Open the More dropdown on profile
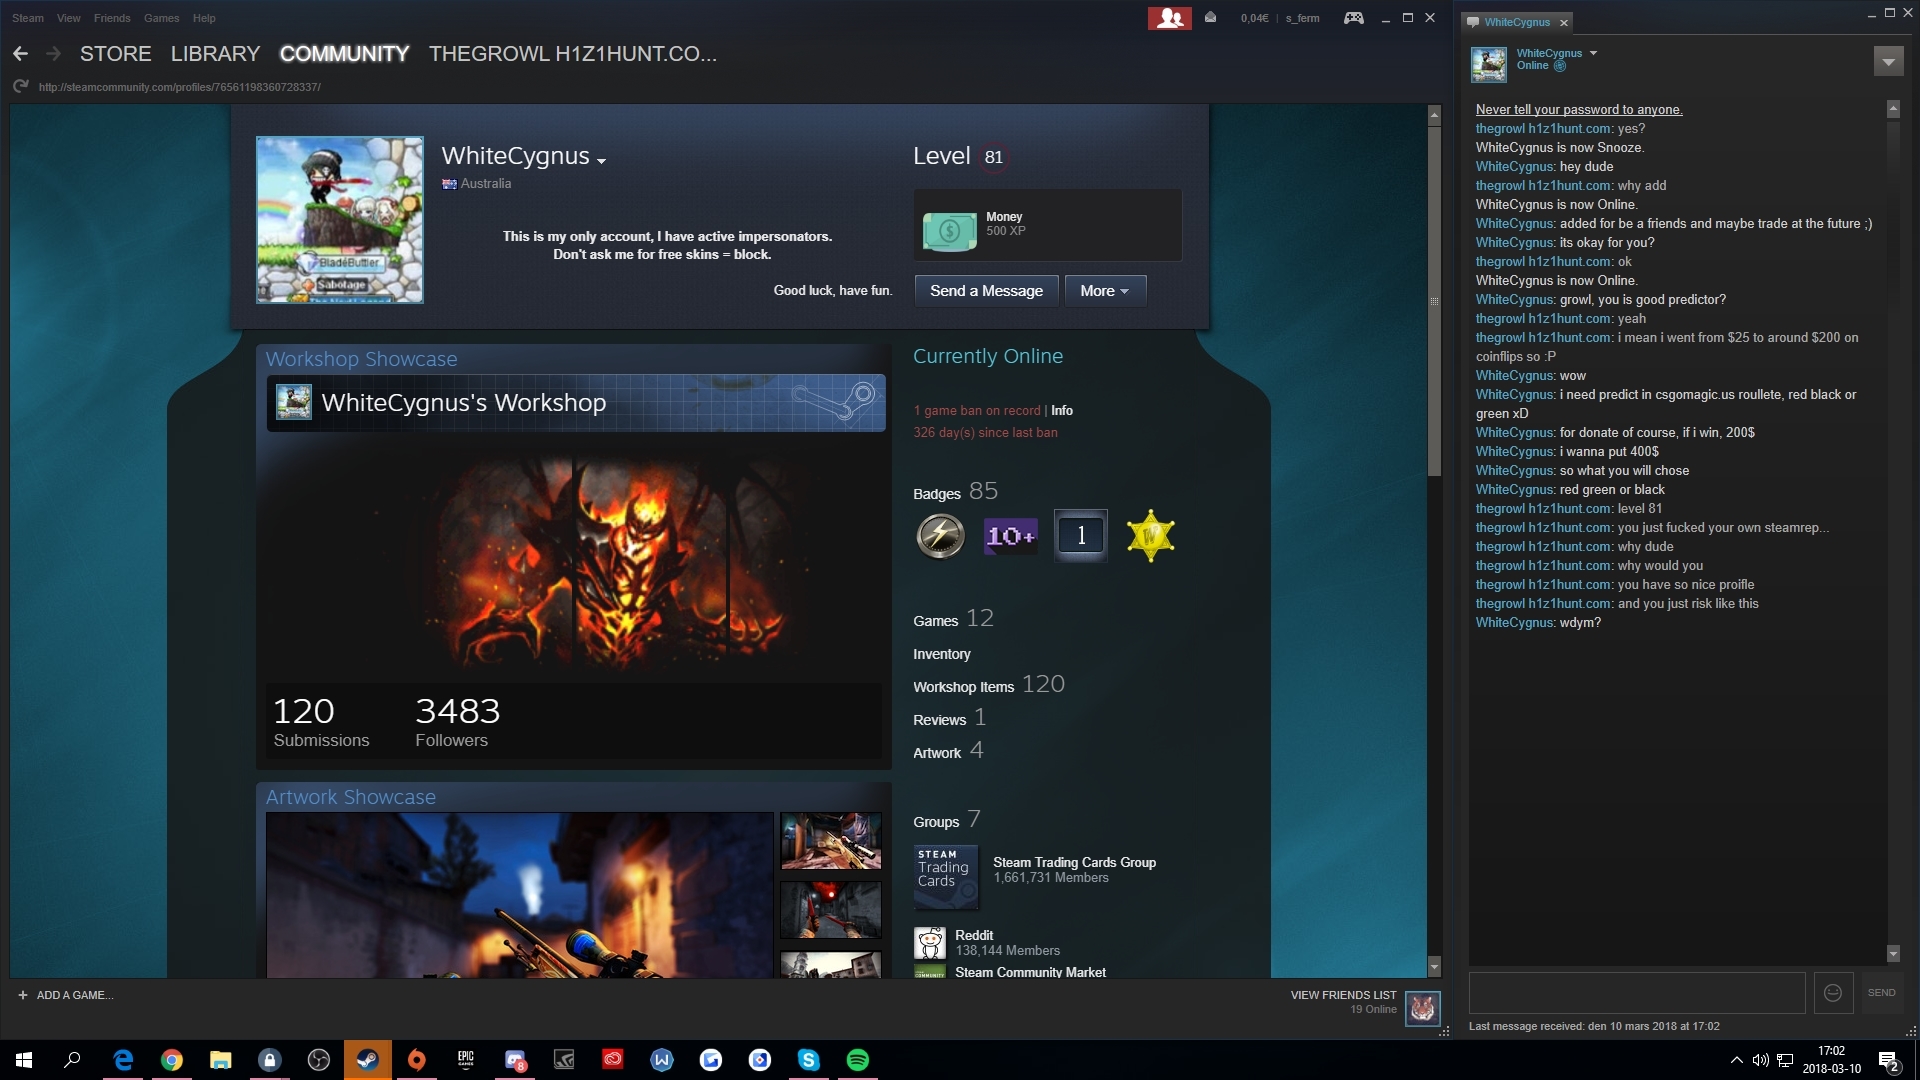 (x=1105, y=291)
